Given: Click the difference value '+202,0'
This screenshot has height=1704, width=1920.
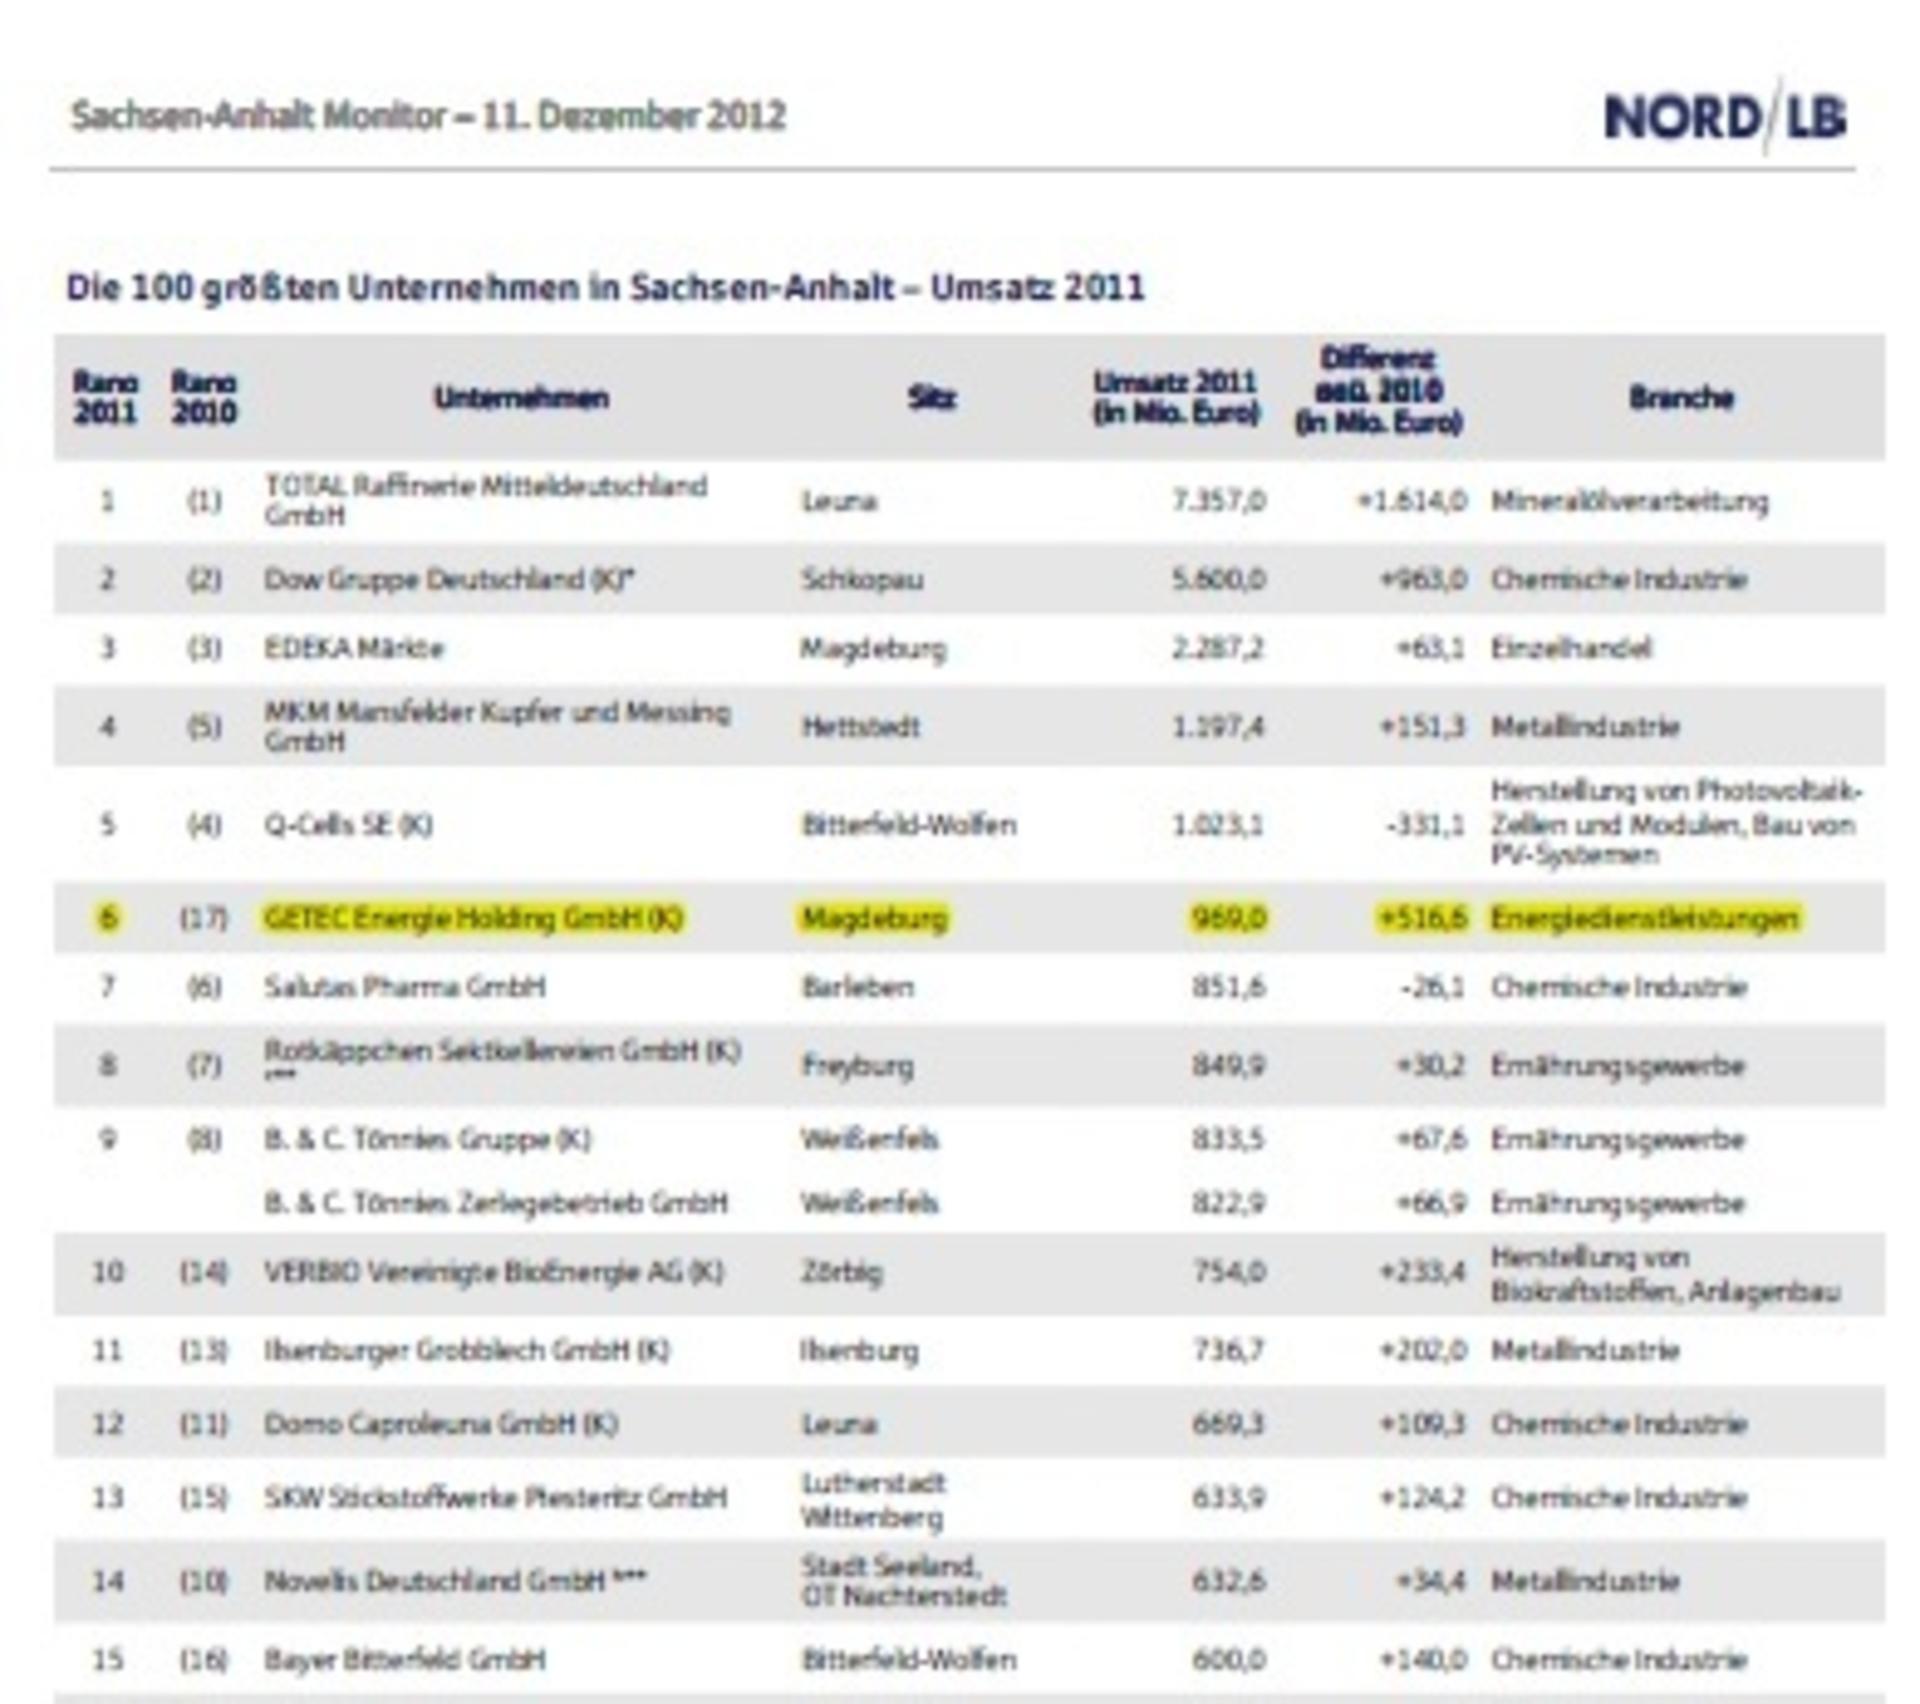Looking at the screenshot, I should (1423, 1350).
